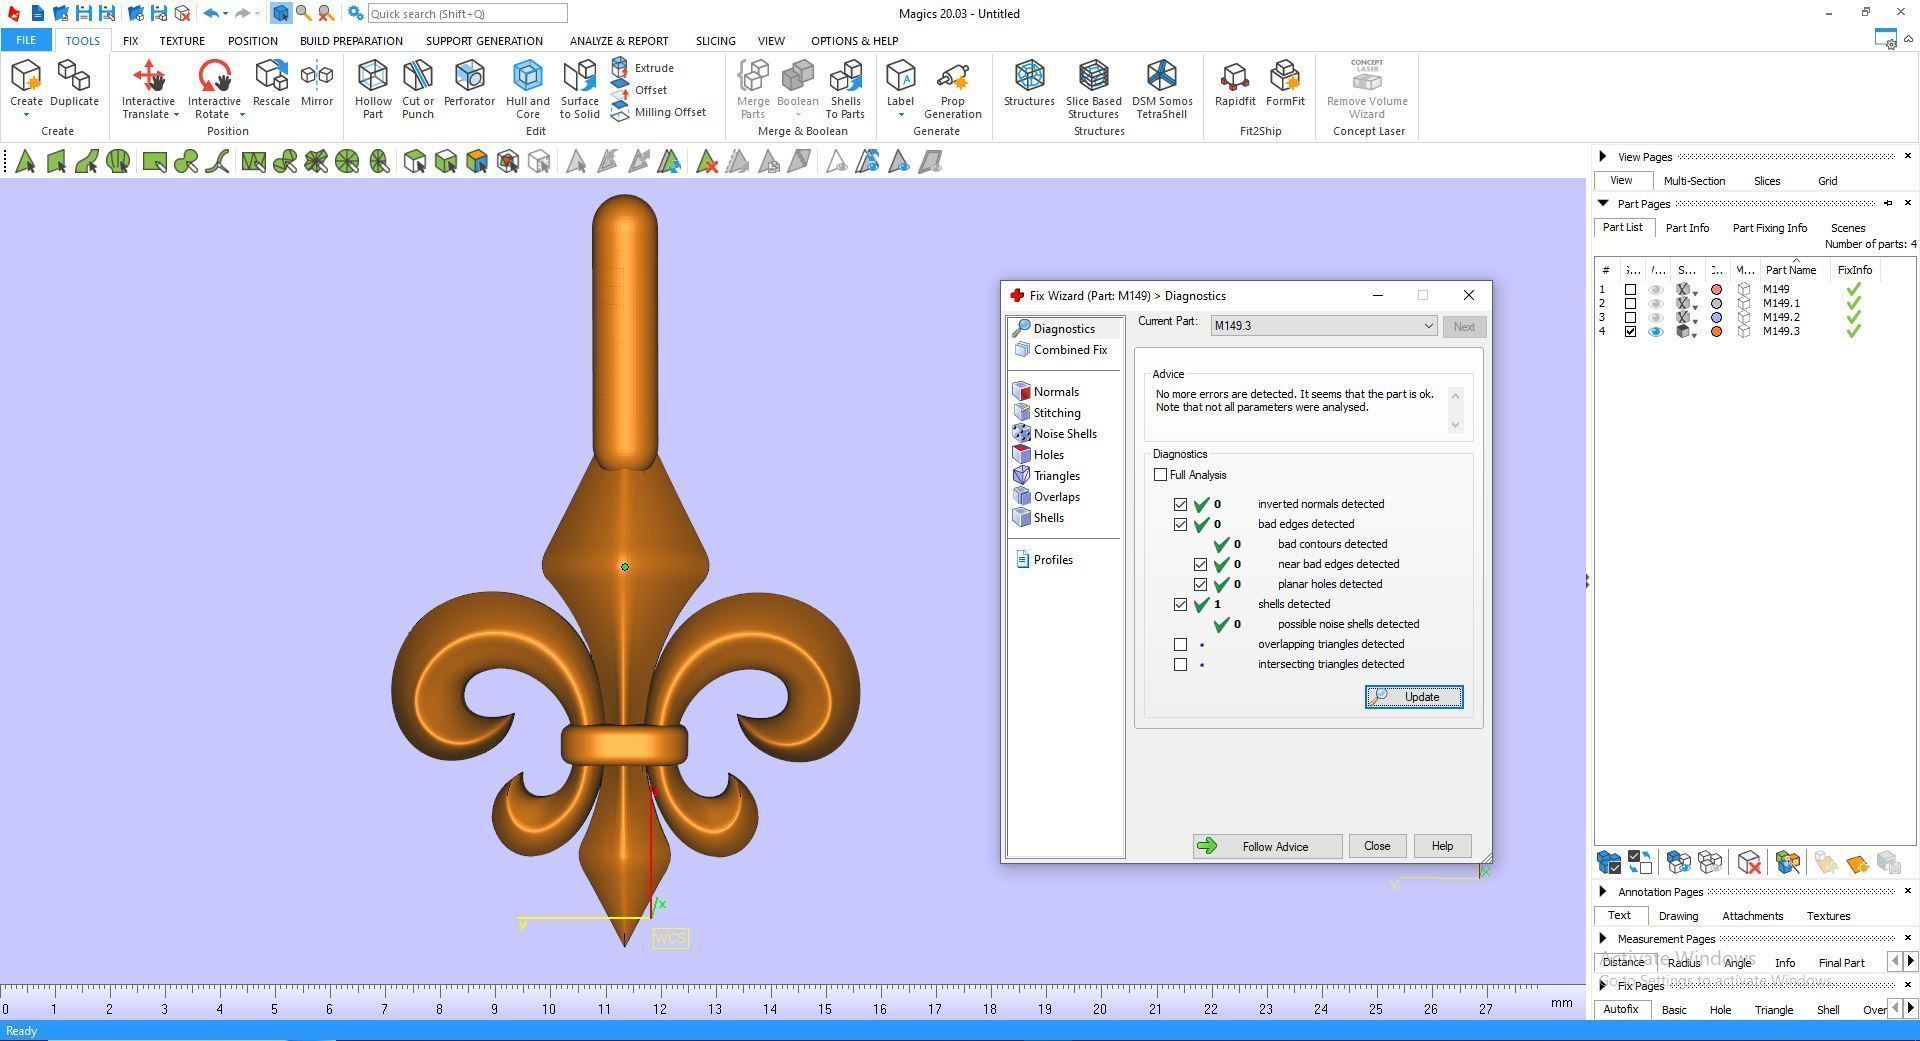Use the Milling Offset tool
Viewport: 1920px width, 1041px height.
(658, 112)
